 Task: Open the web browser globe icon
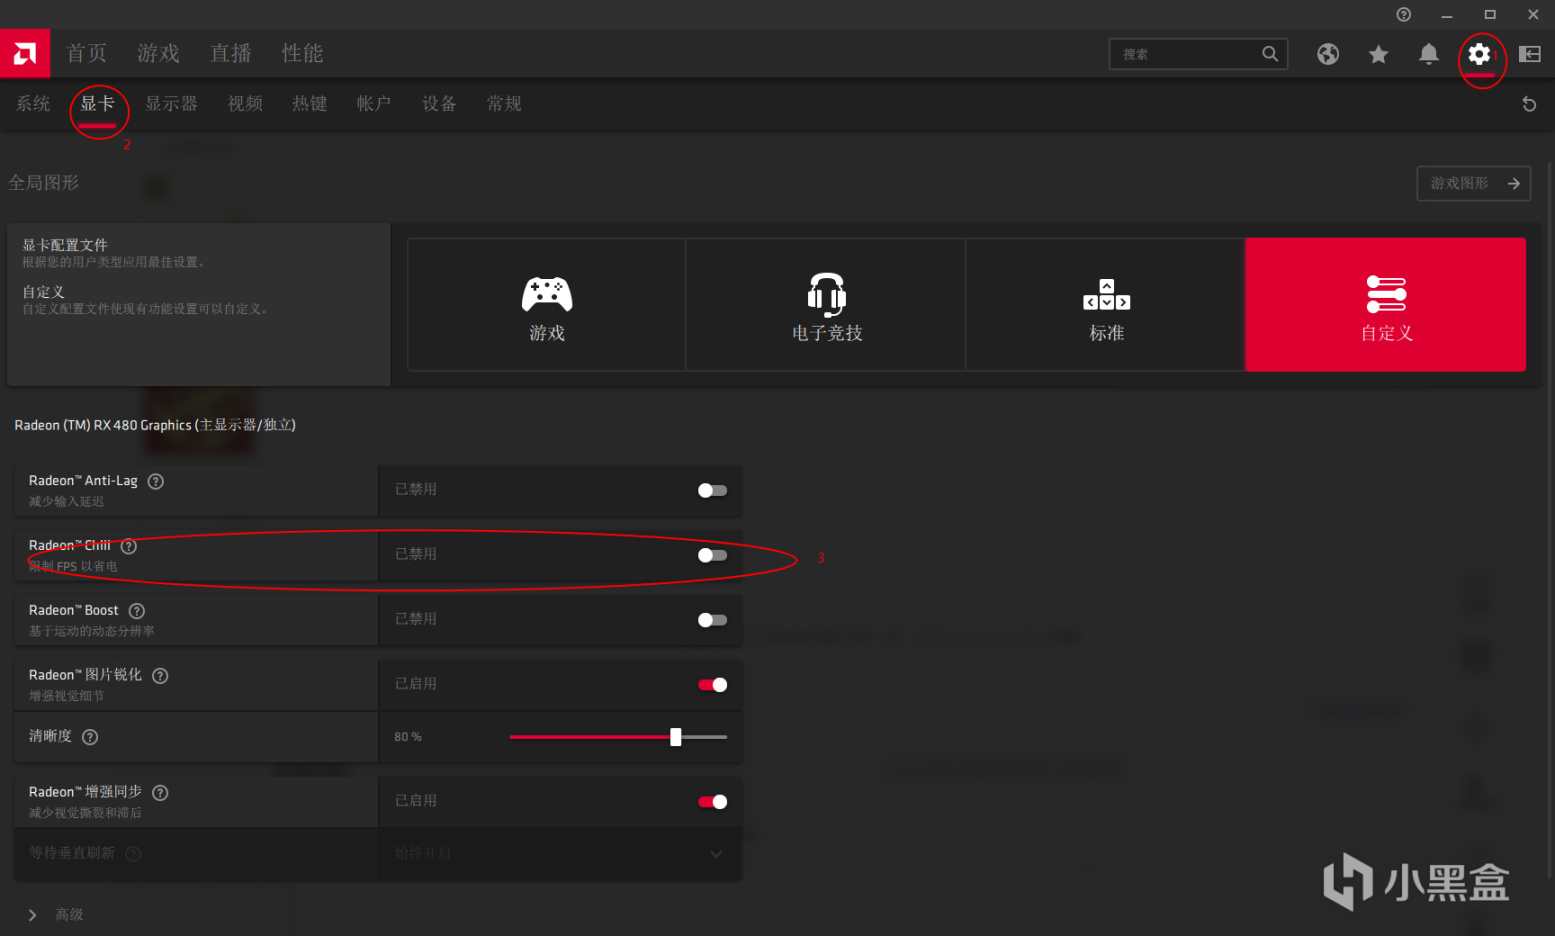[1328, 54]
